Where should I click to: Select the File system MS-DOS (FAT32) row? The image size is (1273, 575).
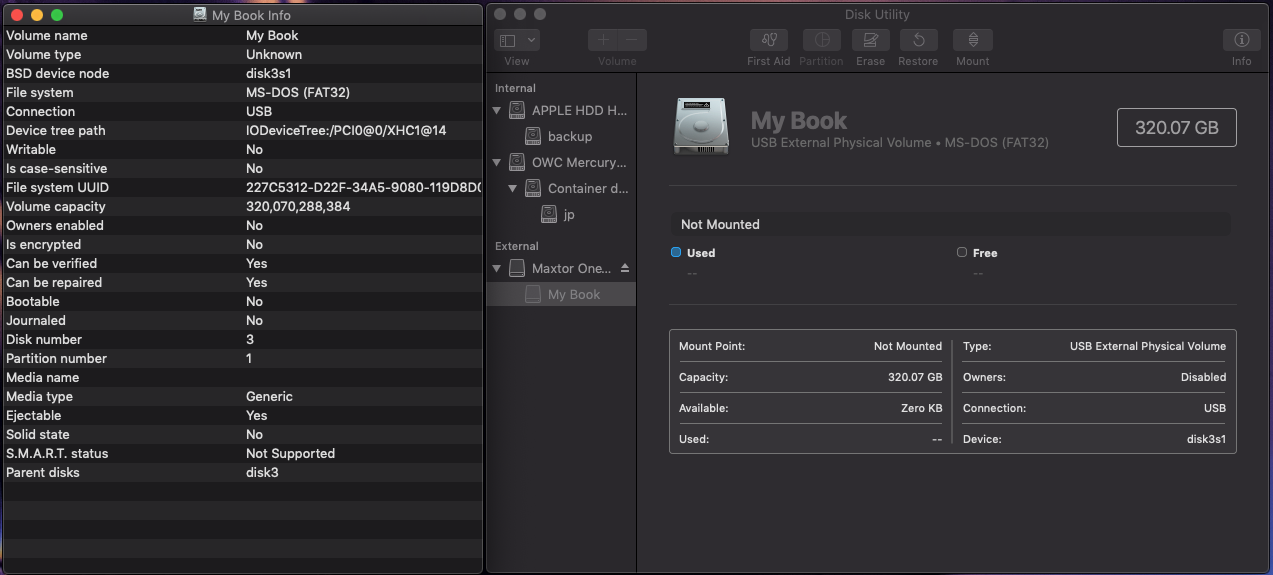tap(243, 92)
